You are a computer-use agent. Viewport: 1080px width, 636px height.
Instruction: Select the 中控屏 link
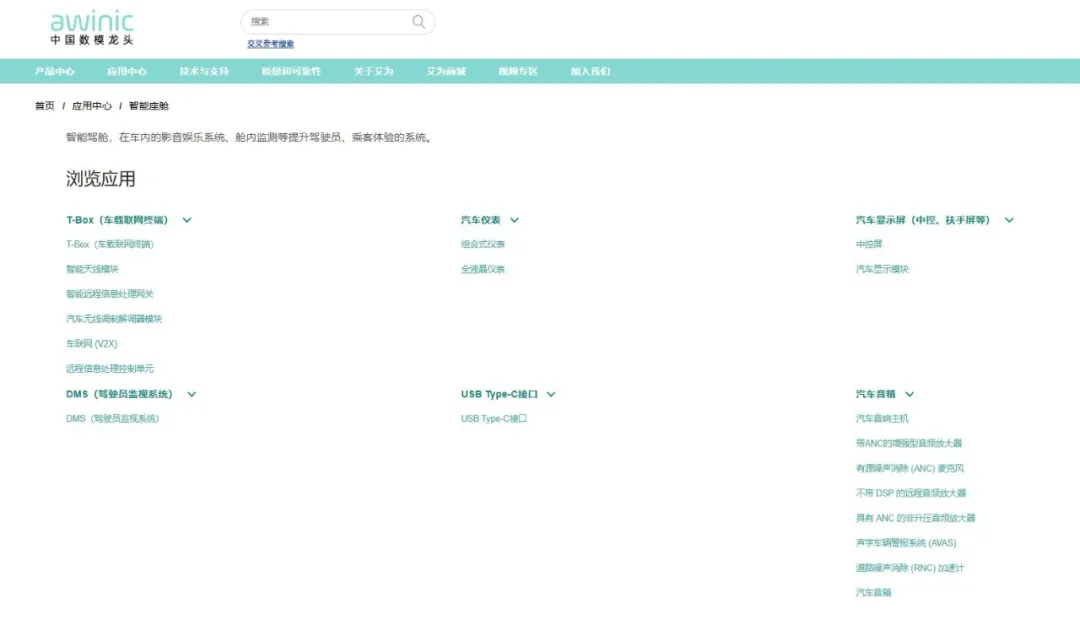point(869,244)
